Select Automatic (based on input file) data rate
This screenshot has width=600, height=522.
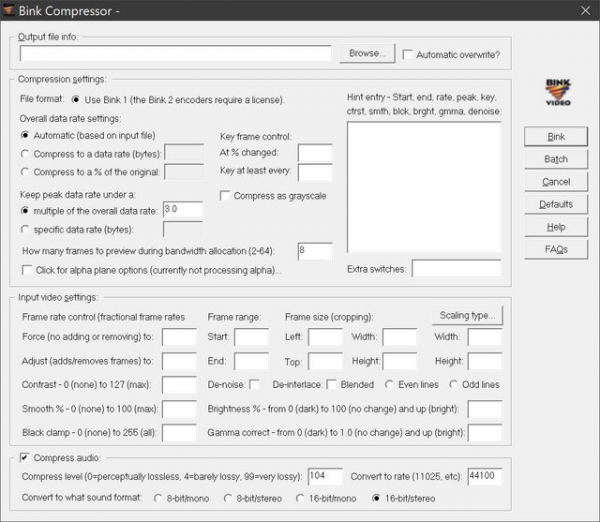[25, 135]
